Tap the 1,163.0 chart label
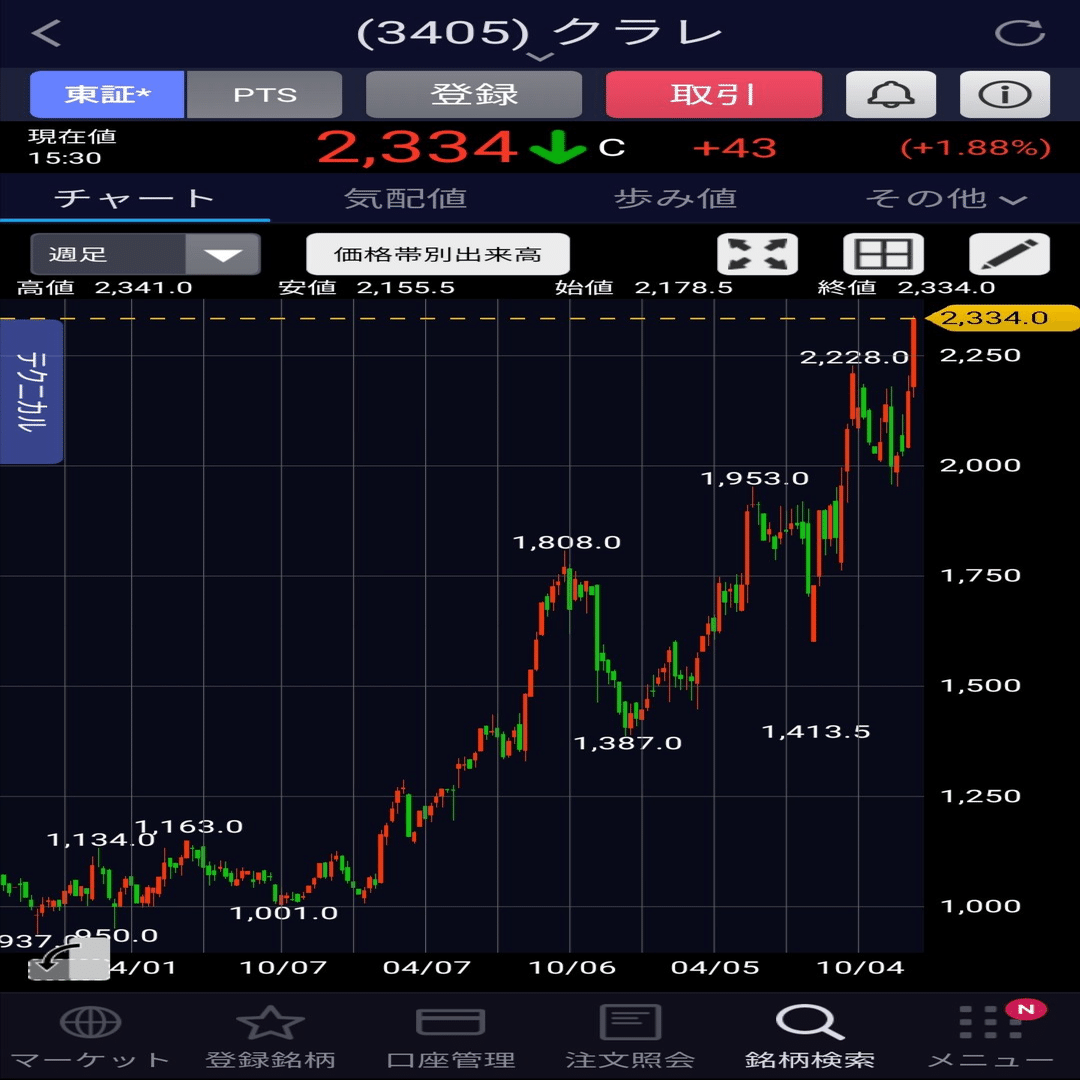This screenshot has height=1080, width=1080. click(189, 827)
